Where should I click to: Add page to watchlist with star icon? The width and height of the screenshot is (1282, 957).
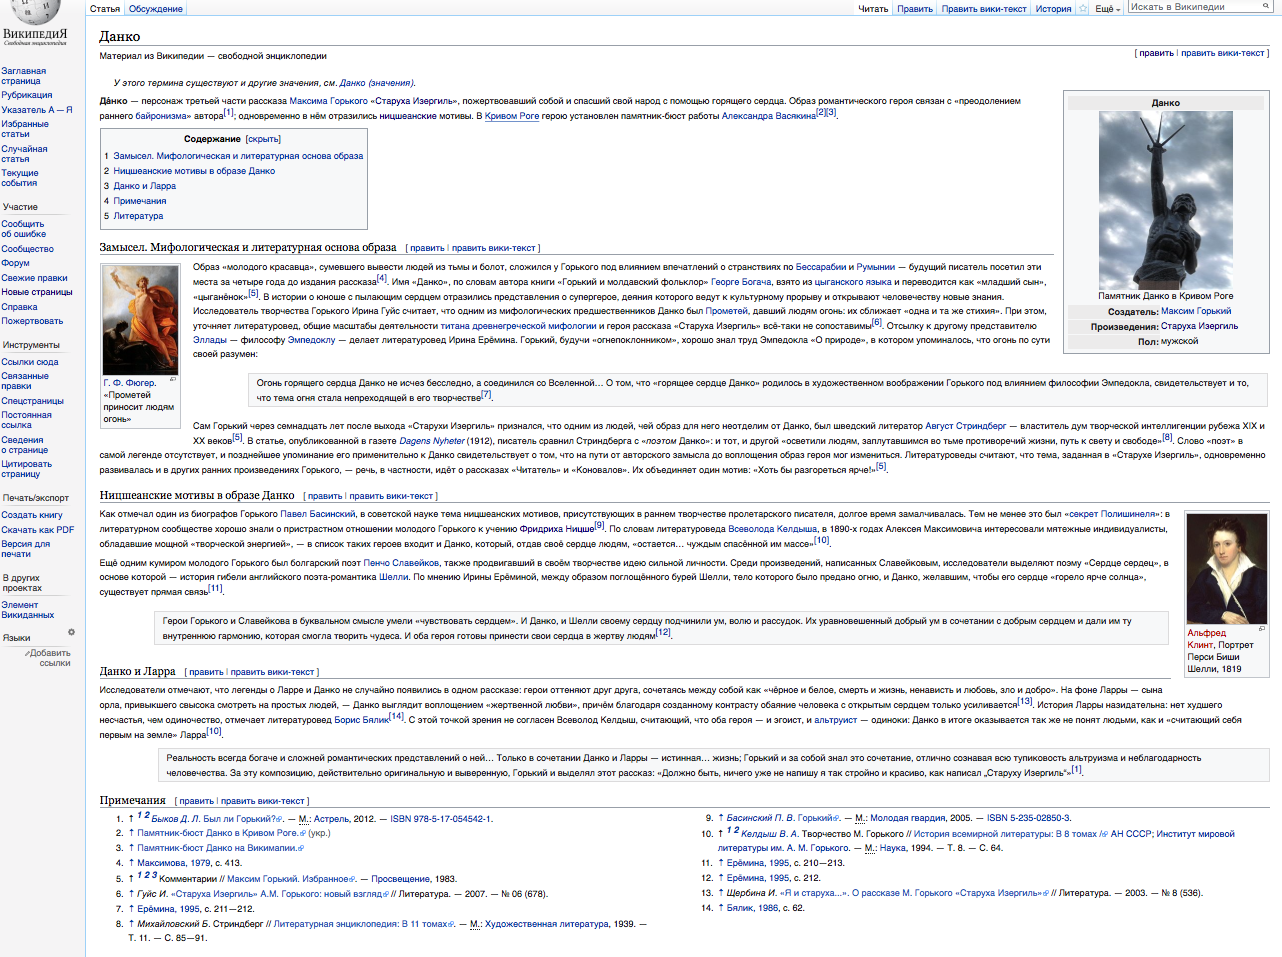point(1083,9)
